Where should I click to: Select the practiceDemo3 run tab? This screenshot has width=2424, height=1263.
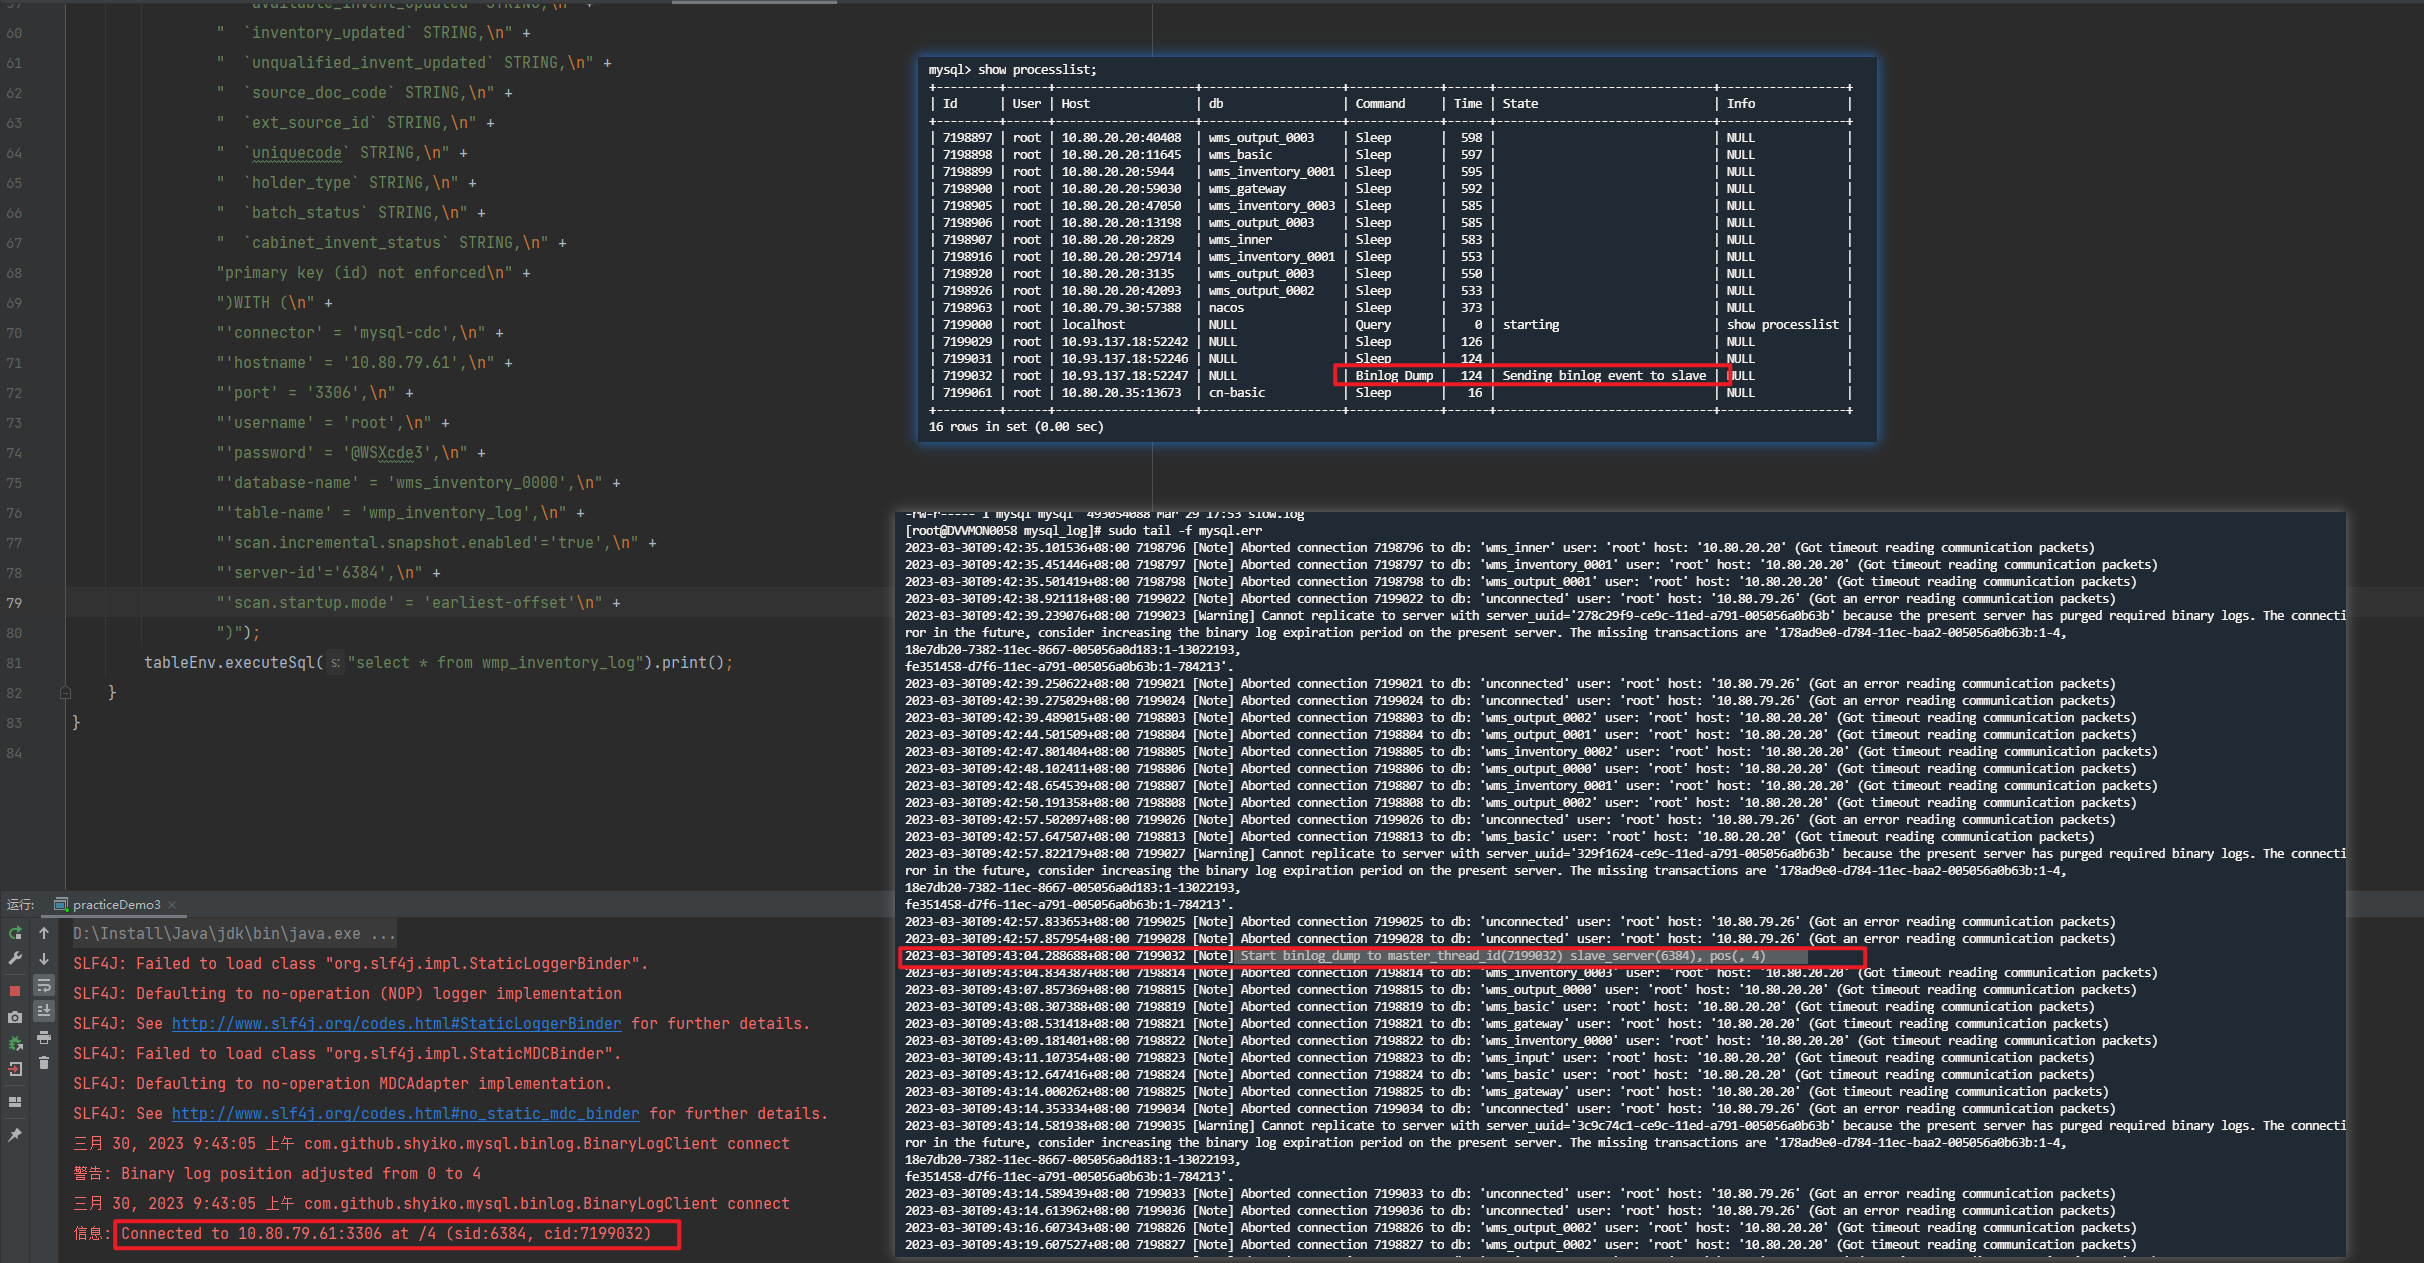(115, 904)
